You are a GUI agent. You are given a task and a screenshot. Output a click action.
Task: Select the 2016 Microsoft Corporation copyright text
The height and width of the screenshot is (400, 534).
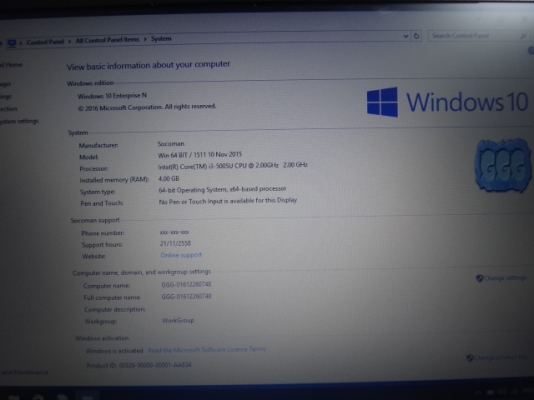(x=147, y=107)
